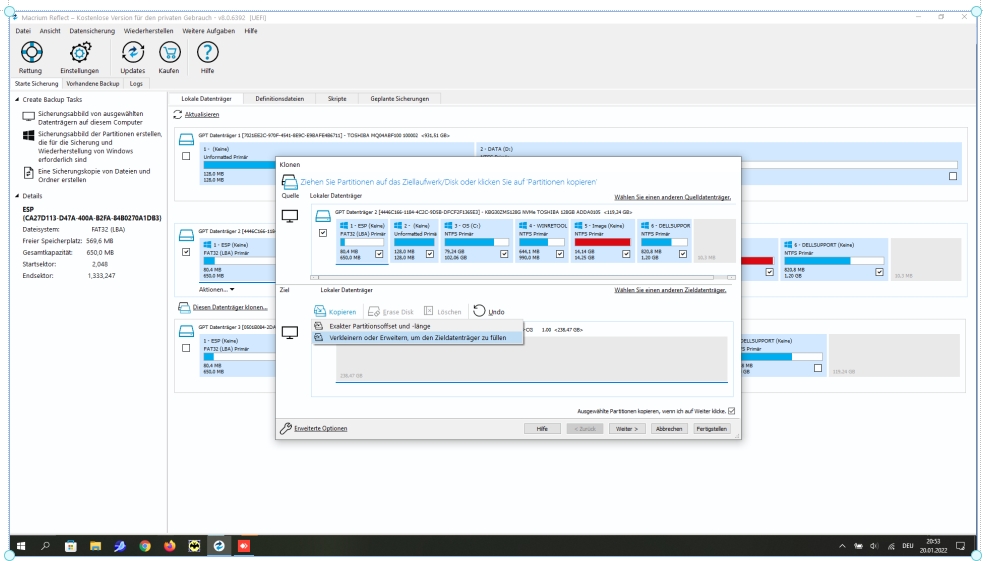983x561 pixels.
Task: Click the Undo arrow in Klonen dialog
Action: point(480,311)
